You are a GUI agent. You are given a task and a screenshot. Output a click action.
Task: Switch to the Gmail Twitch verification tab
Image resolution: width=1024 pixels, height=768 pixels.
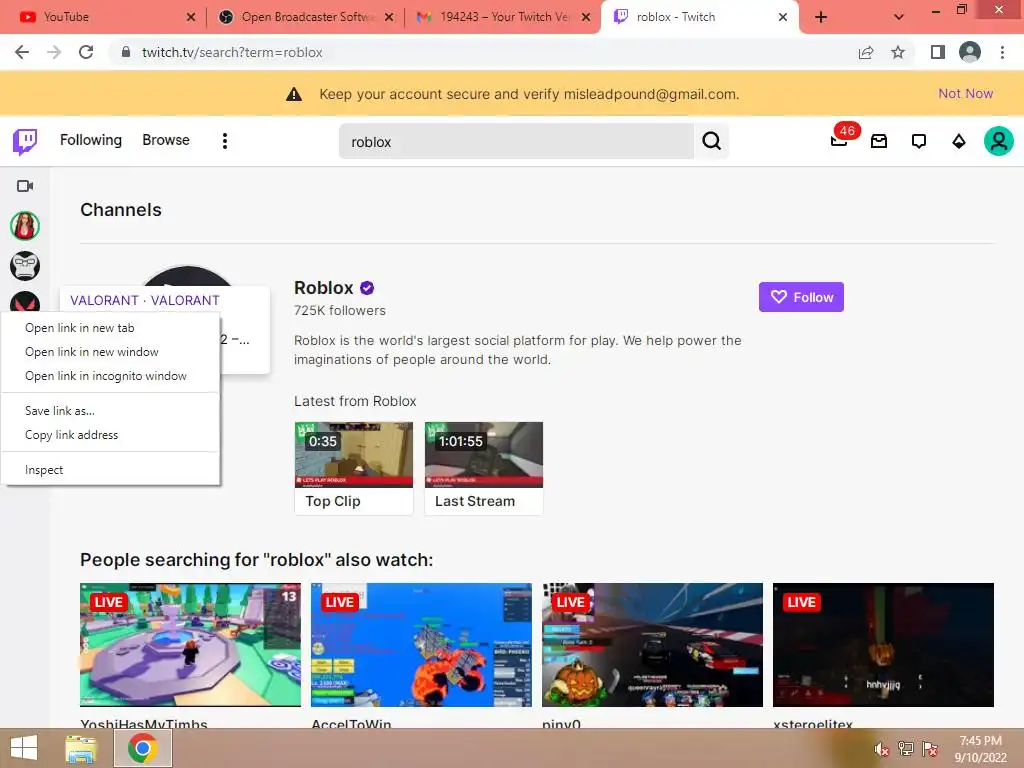point(504,17)
